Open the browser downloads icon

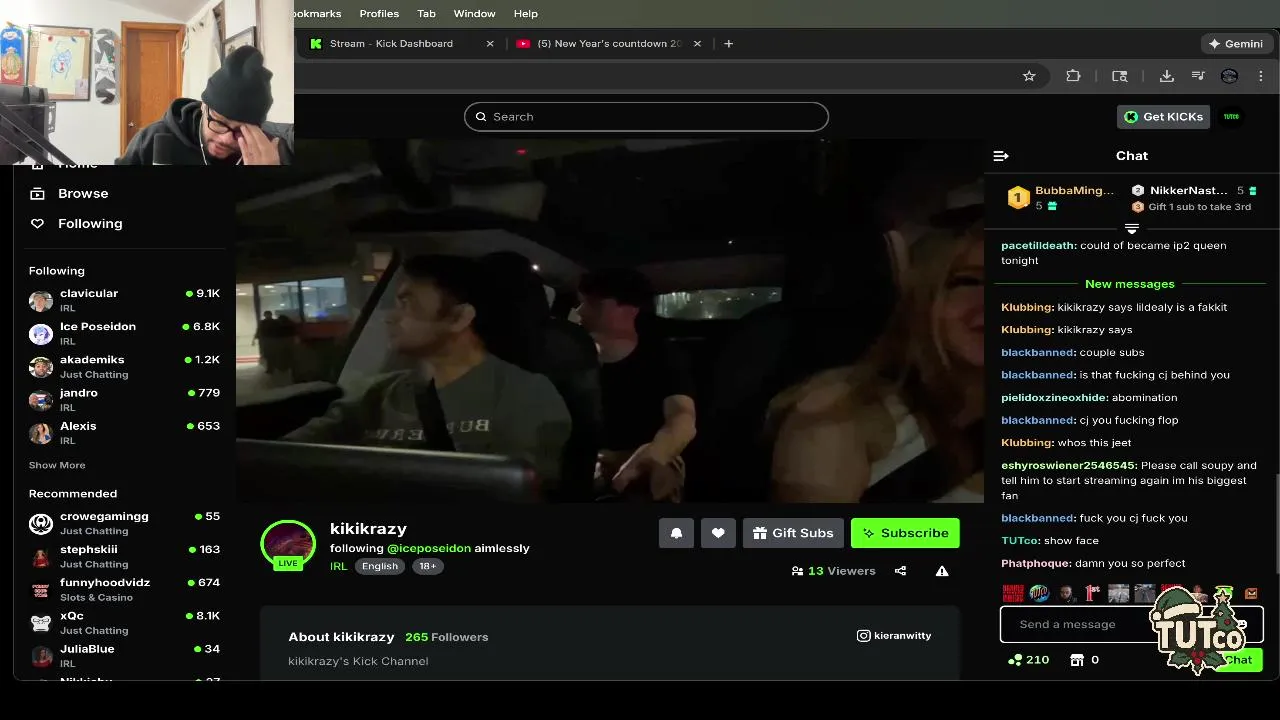1166,76
